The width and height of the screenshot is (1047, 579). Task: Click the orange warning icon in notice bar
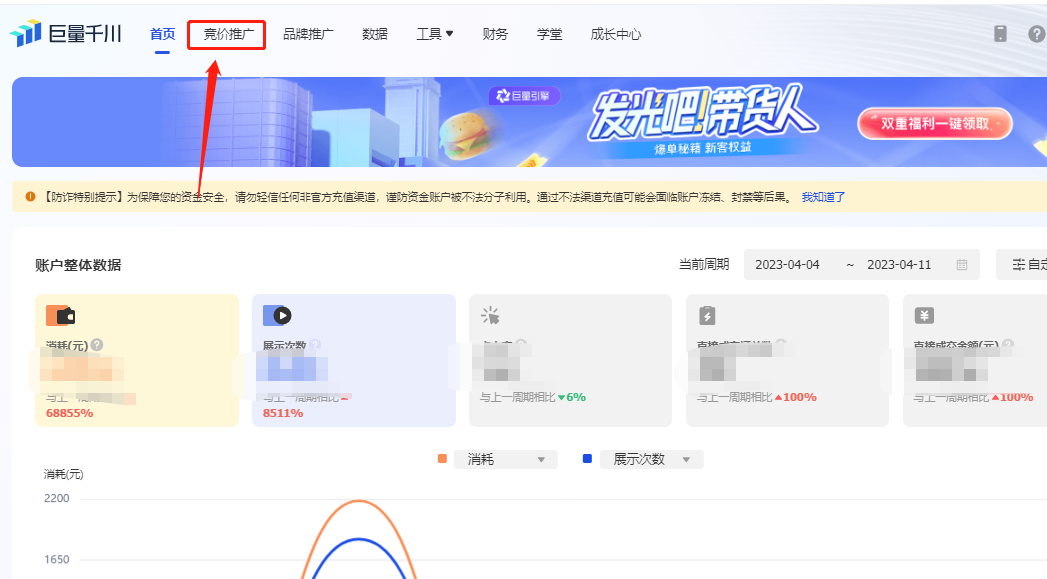(x=30, y=196)
